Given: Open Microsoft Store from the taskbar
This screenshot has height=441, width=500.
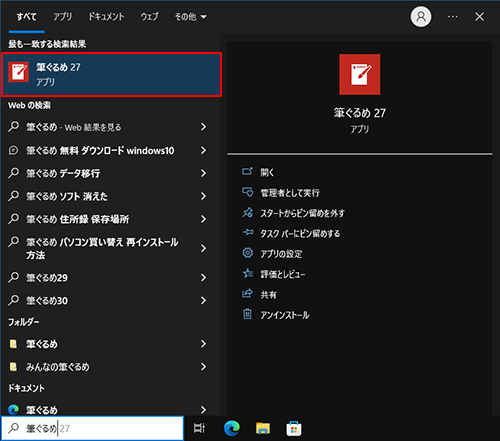Looking at the screenshot, I should click(x=294, y=428).
